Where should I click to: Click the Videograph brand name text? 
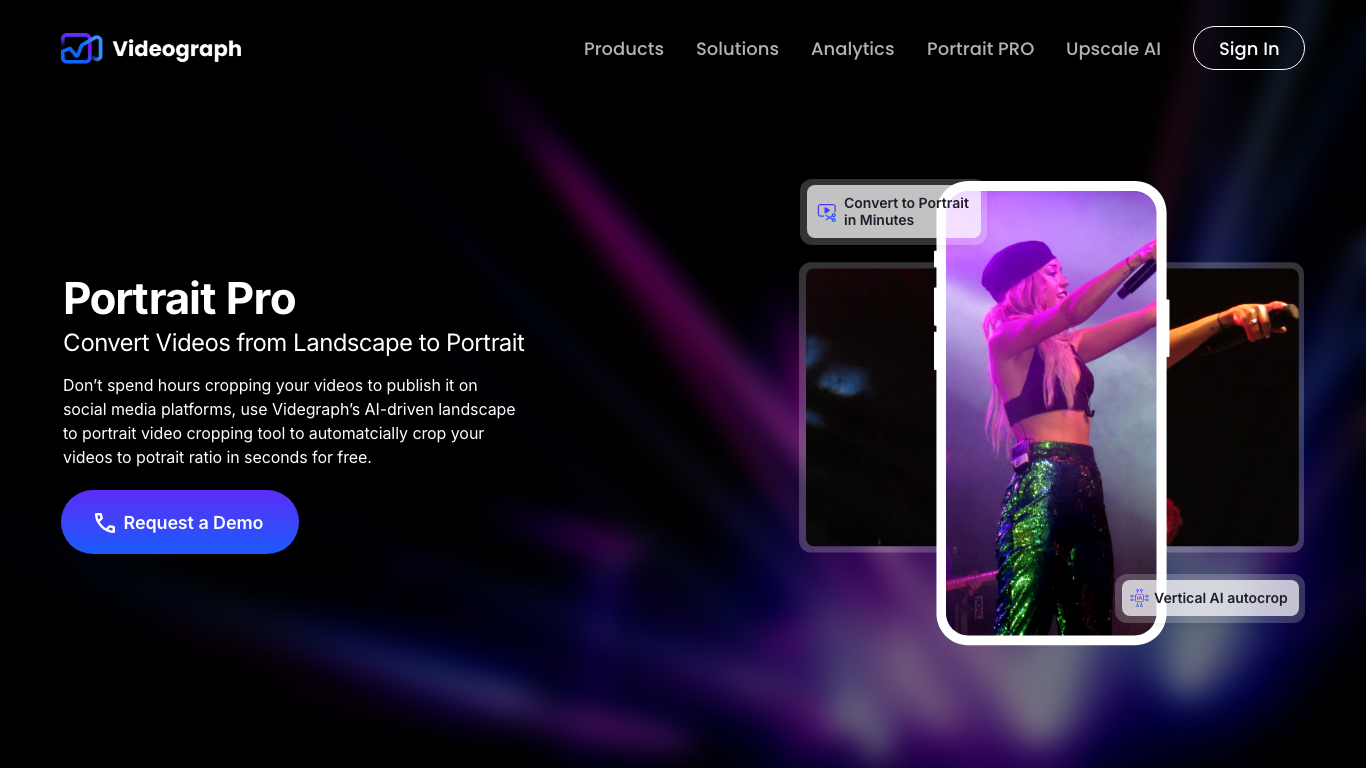177,49
